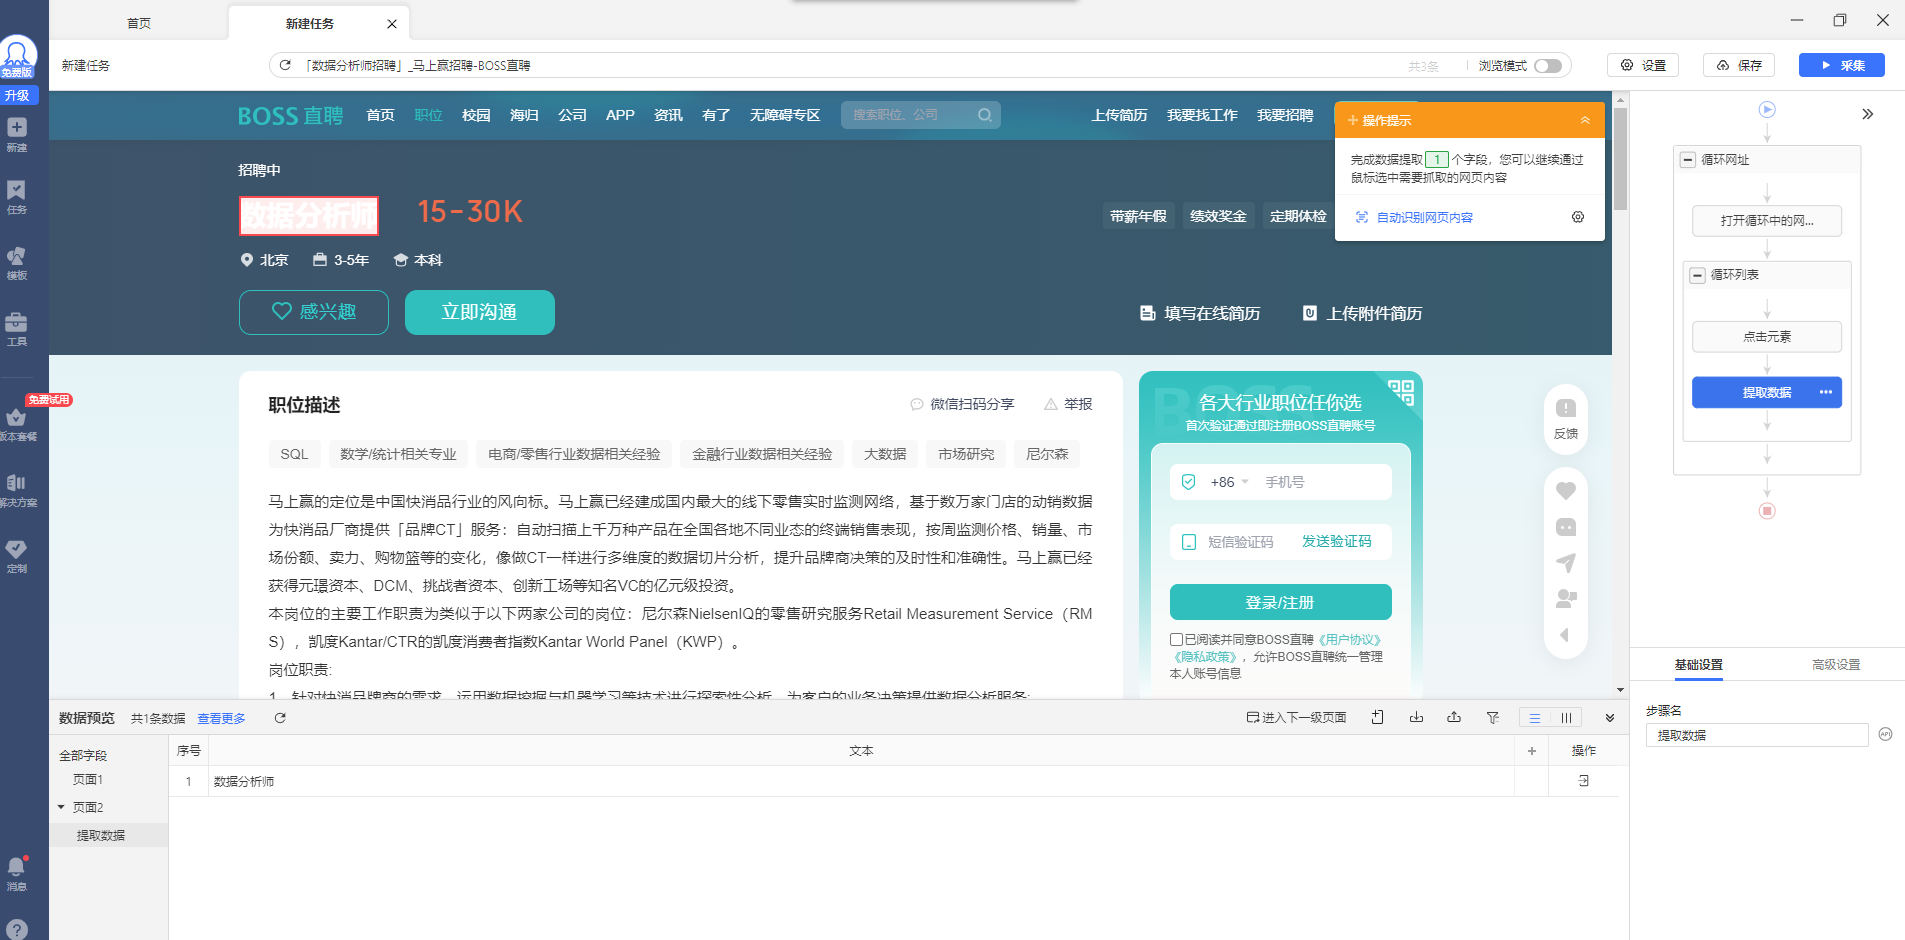Click the add-page icon in preview toolbar
This screenshot has width=1905, height=940.
pos(1378,717)
